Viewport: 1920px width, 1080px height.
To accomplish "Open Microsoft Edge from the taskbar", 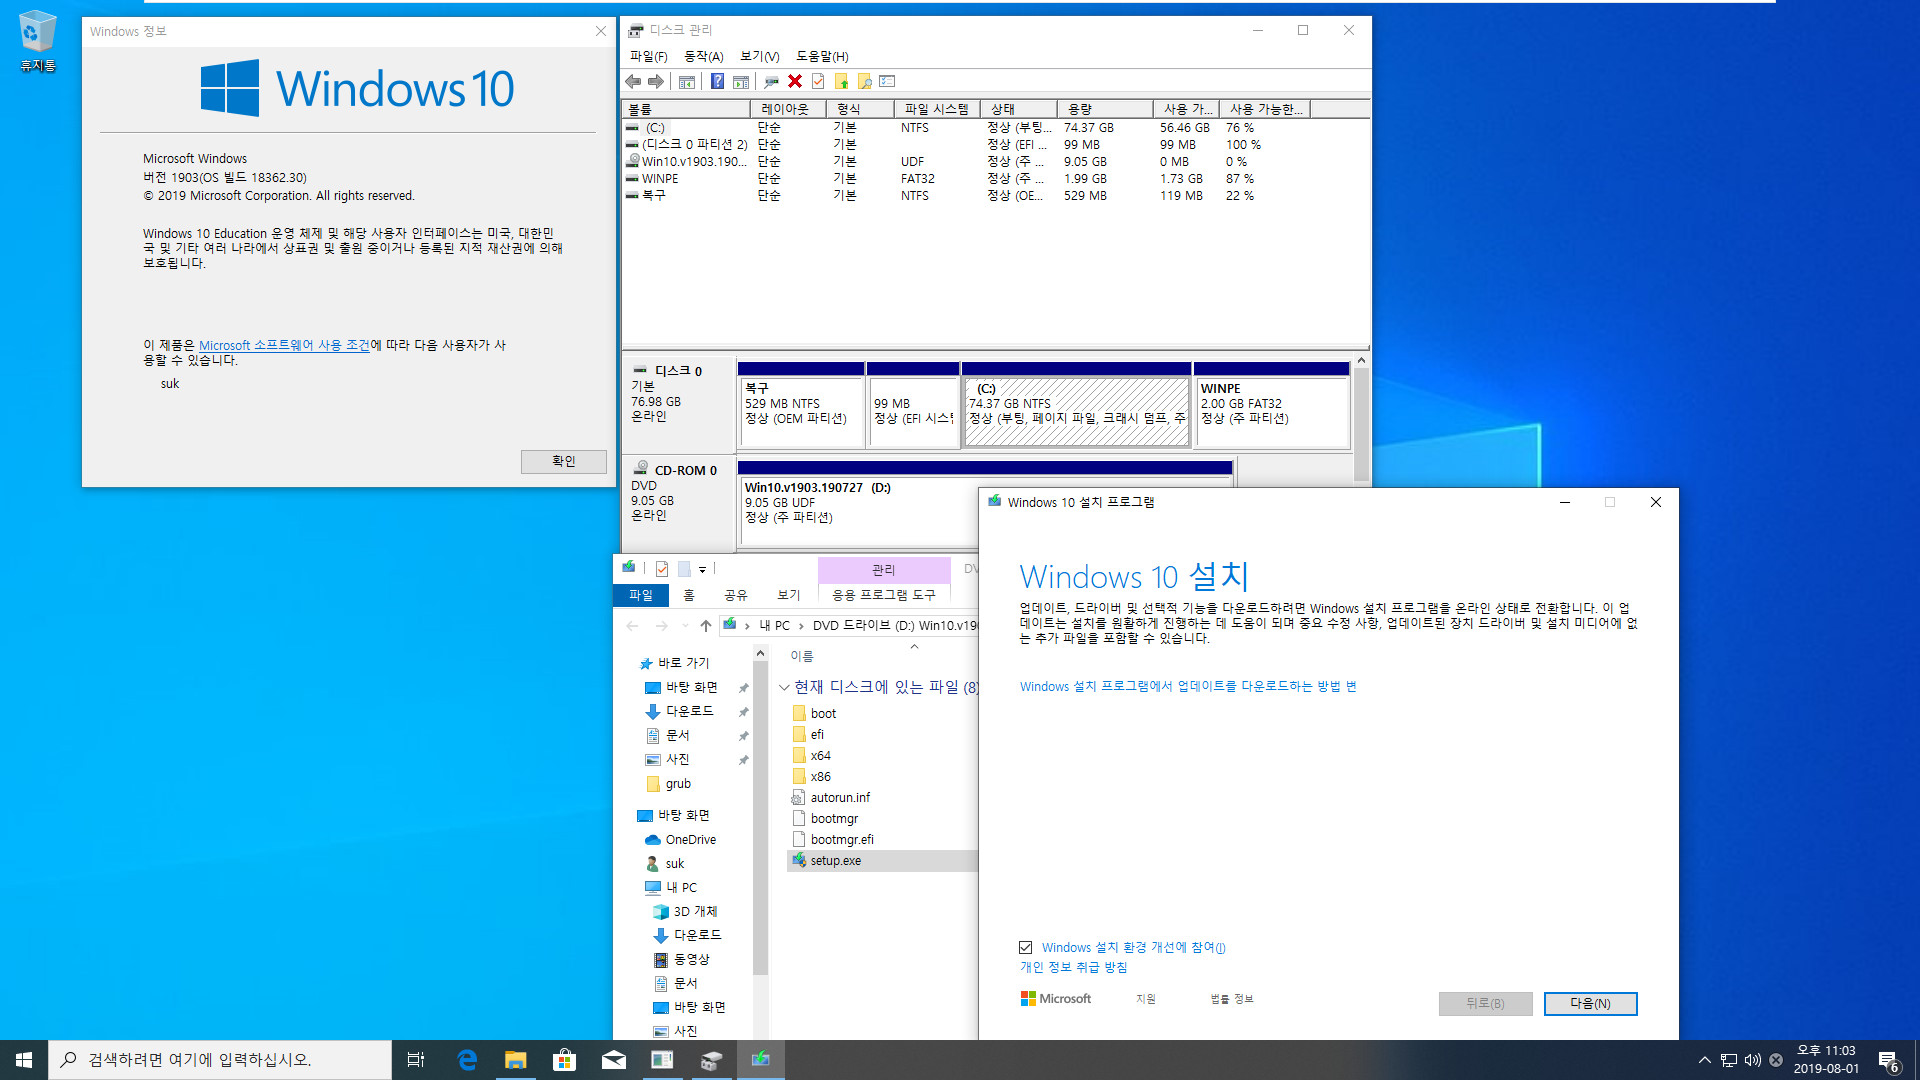I will pyautogui.click(x=467, y=1060).
